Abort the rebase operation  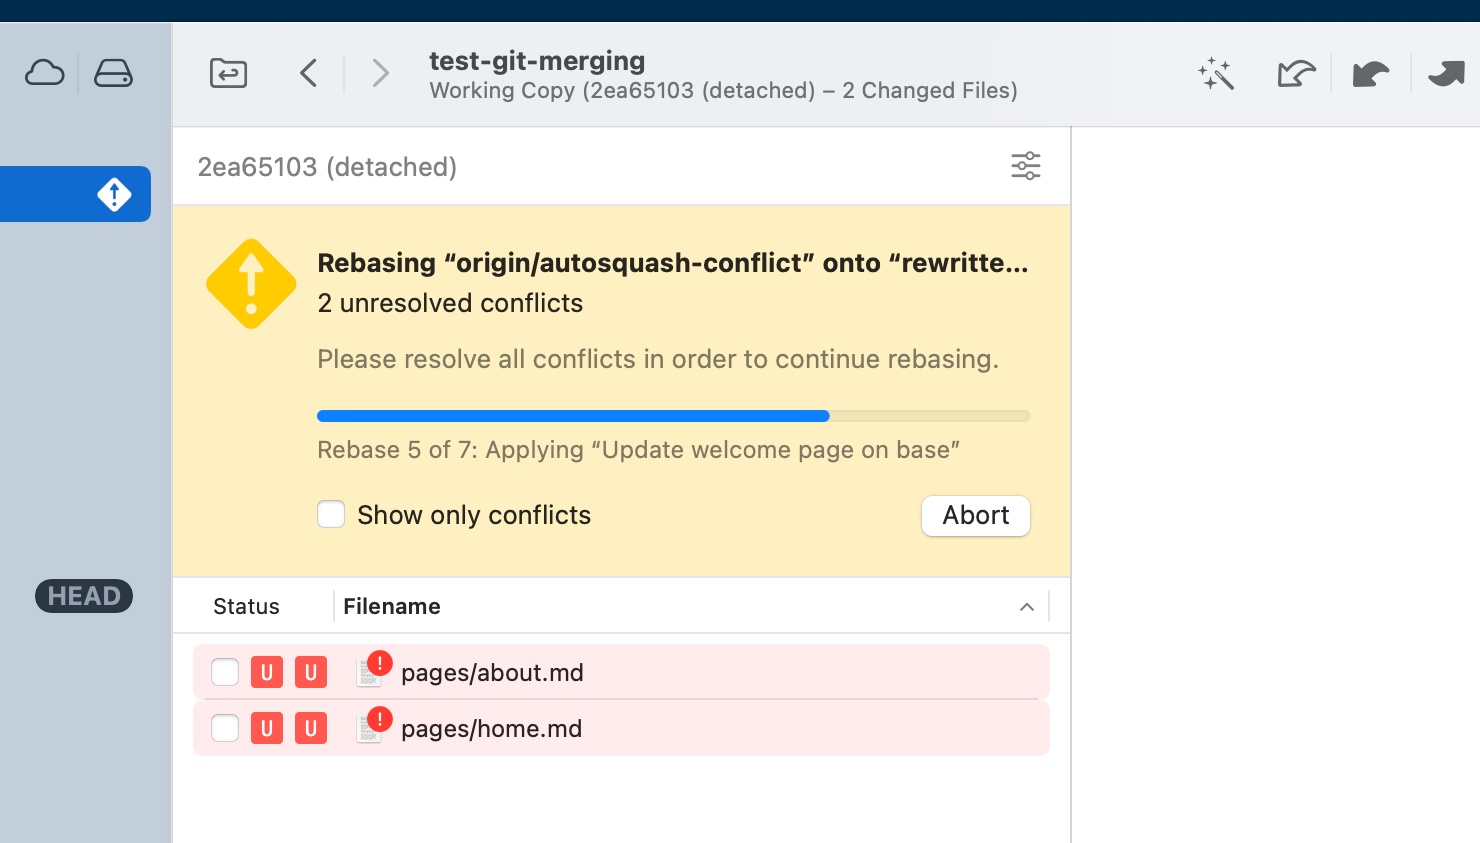click(x=975, y=516)
